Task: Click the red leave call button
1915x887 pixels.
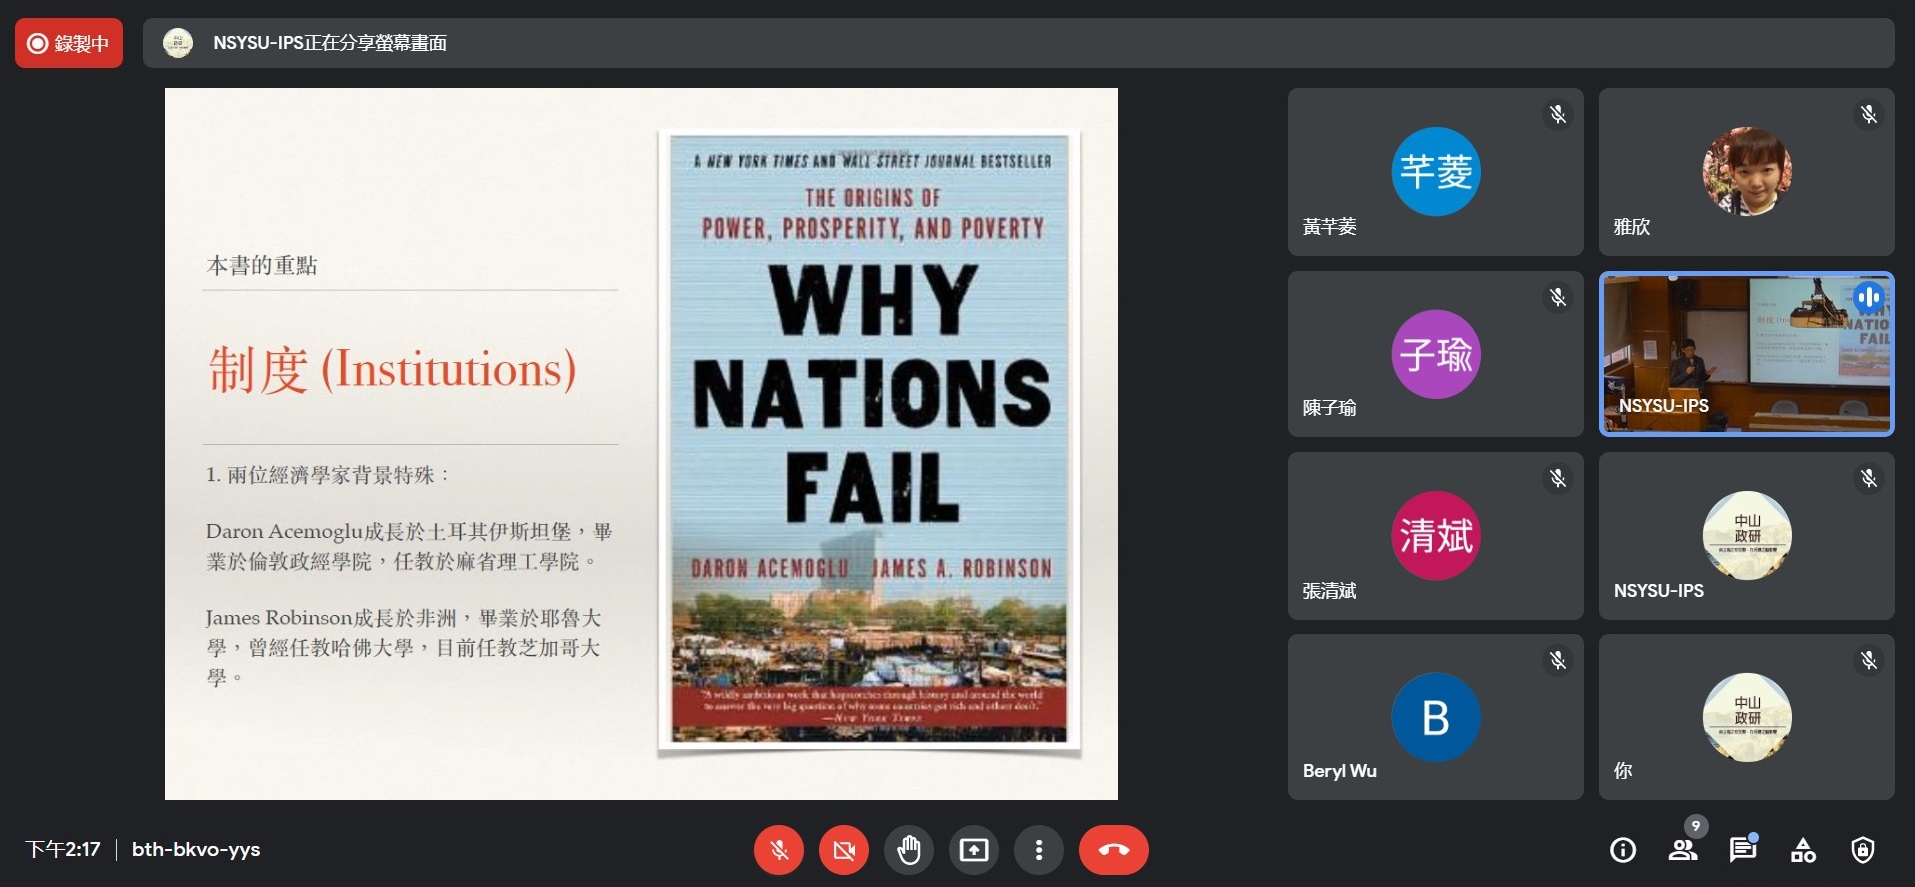Action: (x=1113, y=850)
